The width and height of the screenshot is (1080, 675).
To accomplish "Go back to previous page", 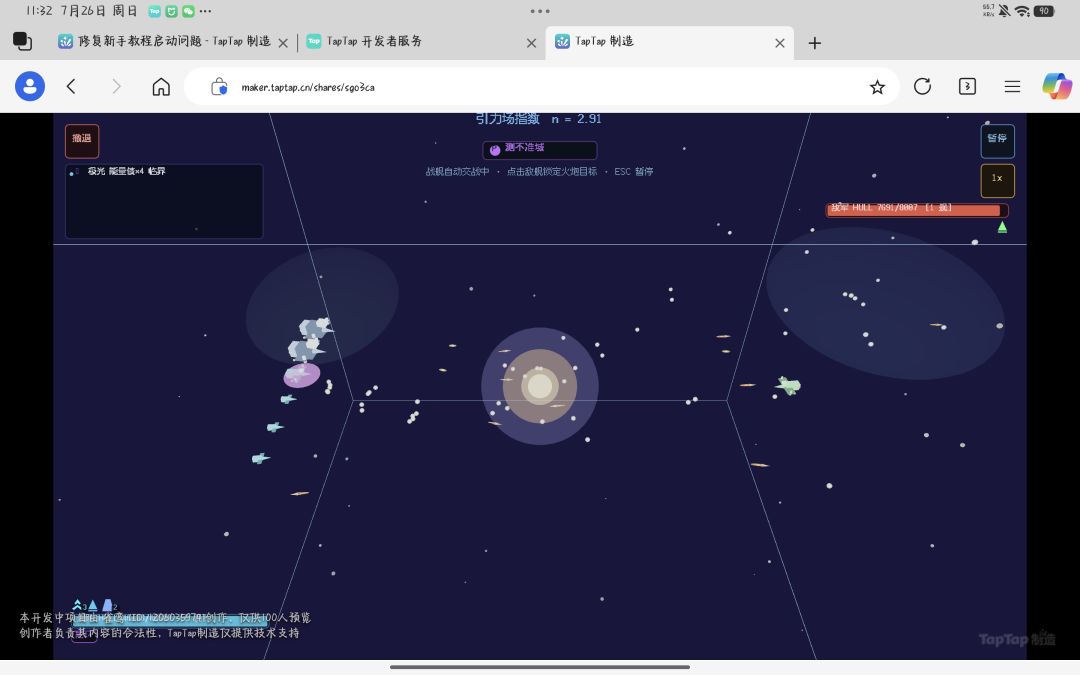I will pos(71,87).
